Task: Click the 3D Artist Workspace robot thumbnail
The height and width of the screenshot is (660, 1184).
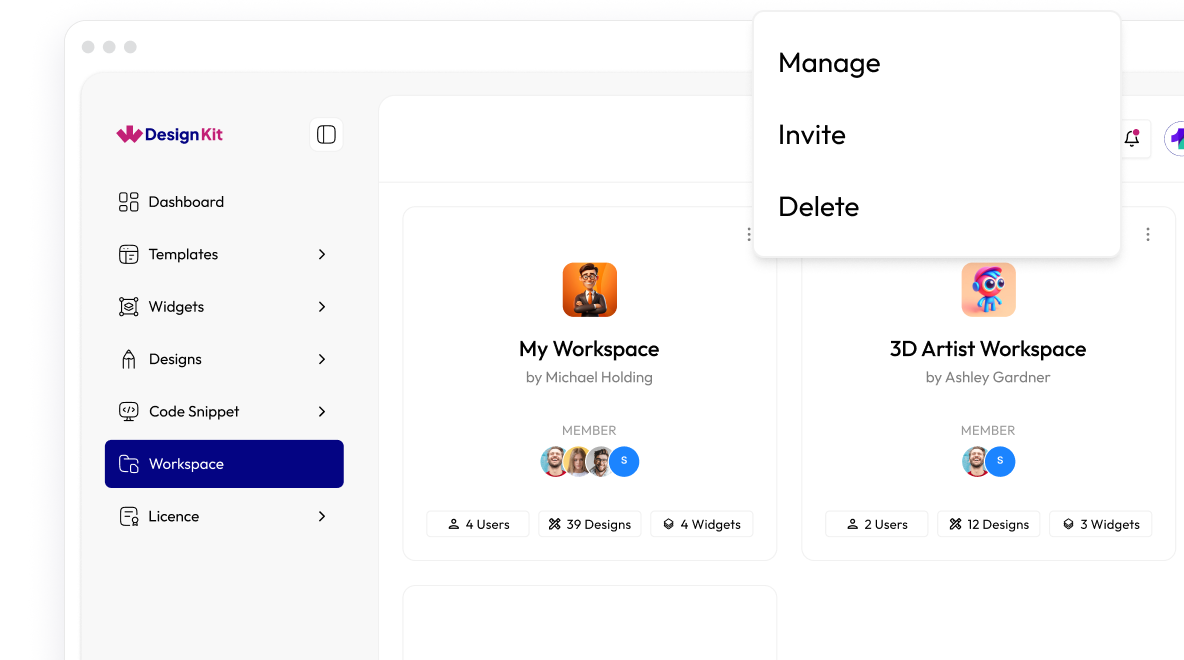Action: pos(988,290)
